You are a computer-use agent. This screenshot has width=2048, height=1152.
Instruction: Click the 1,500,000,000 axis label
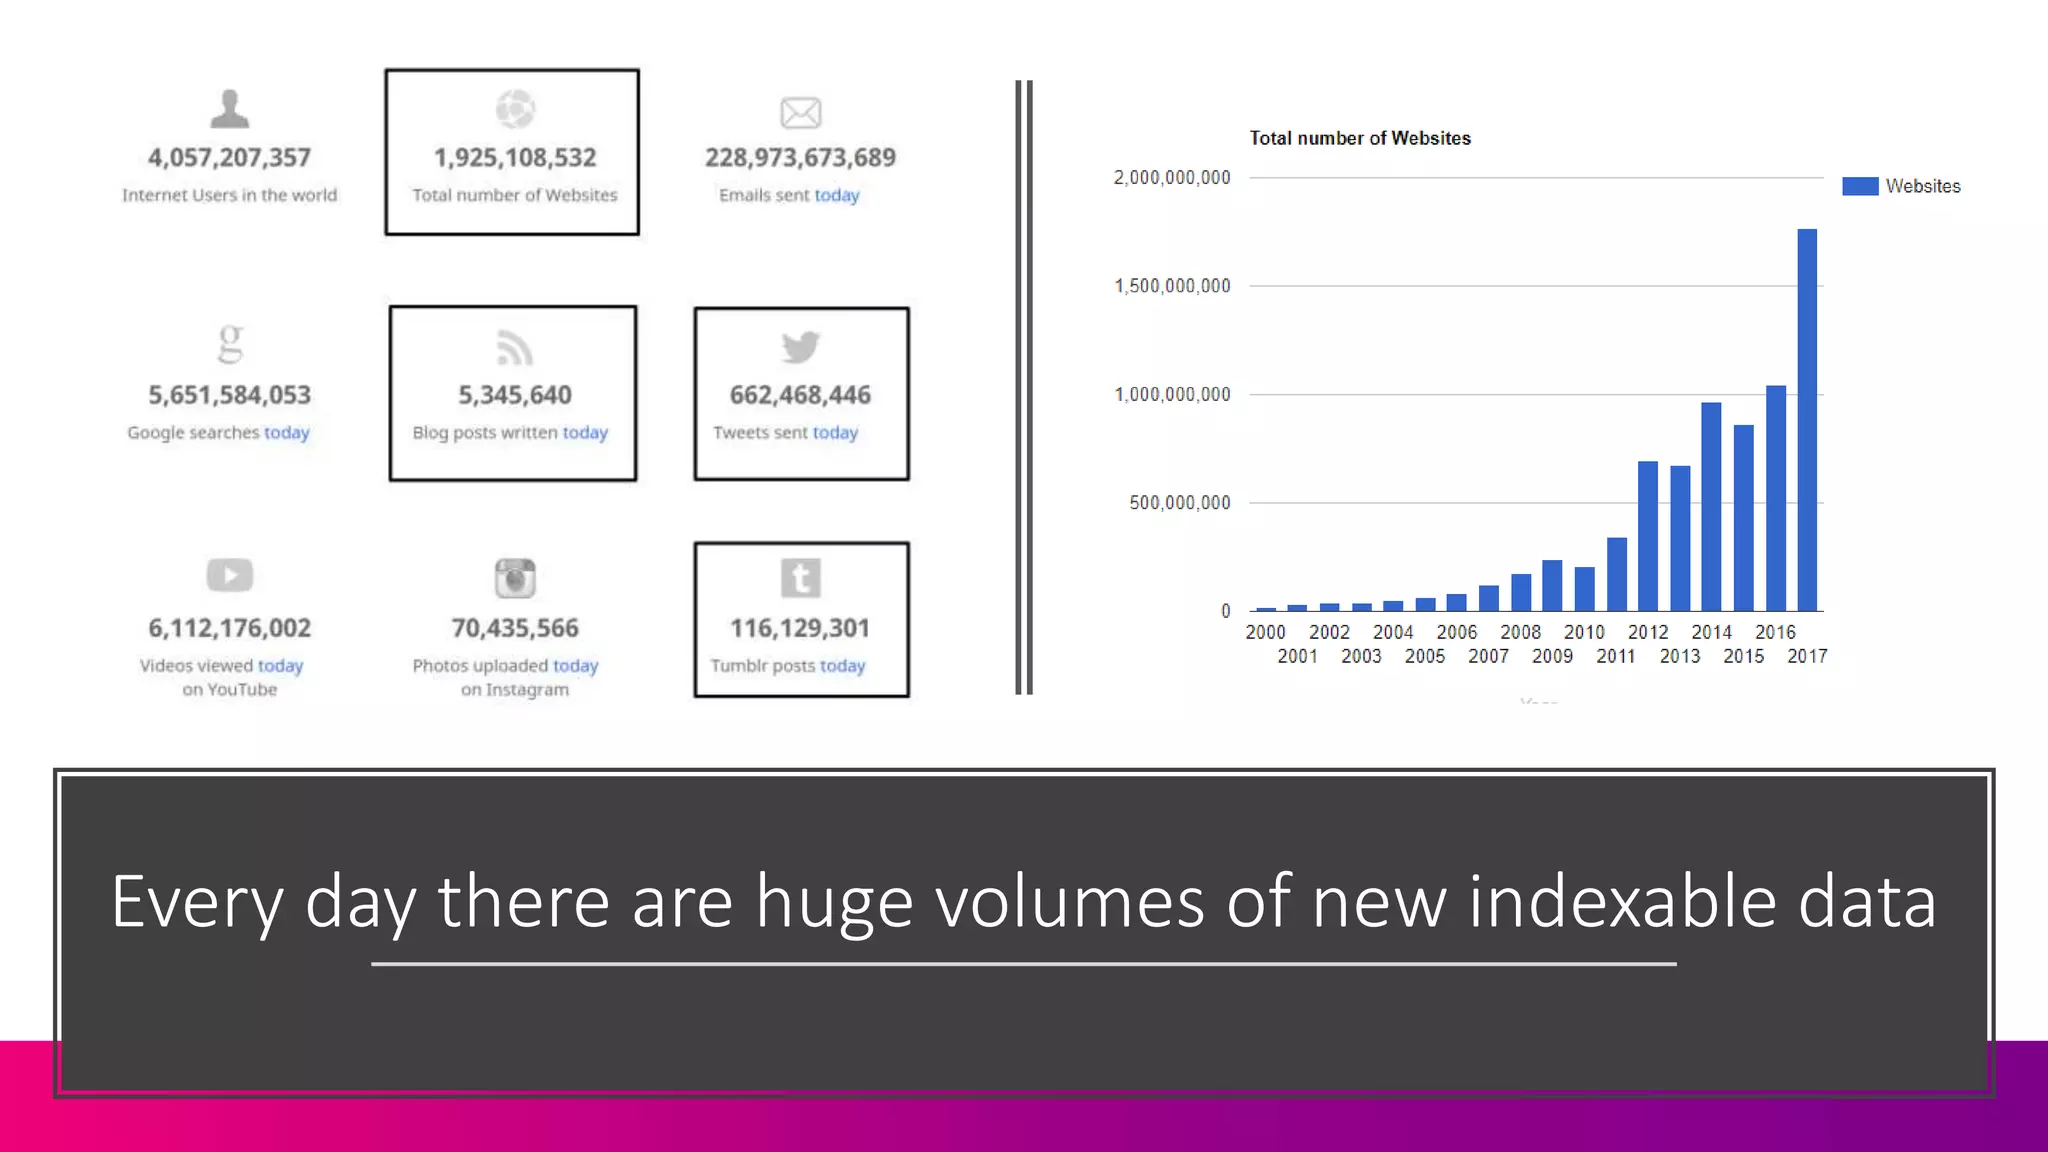pos(1172,286)
